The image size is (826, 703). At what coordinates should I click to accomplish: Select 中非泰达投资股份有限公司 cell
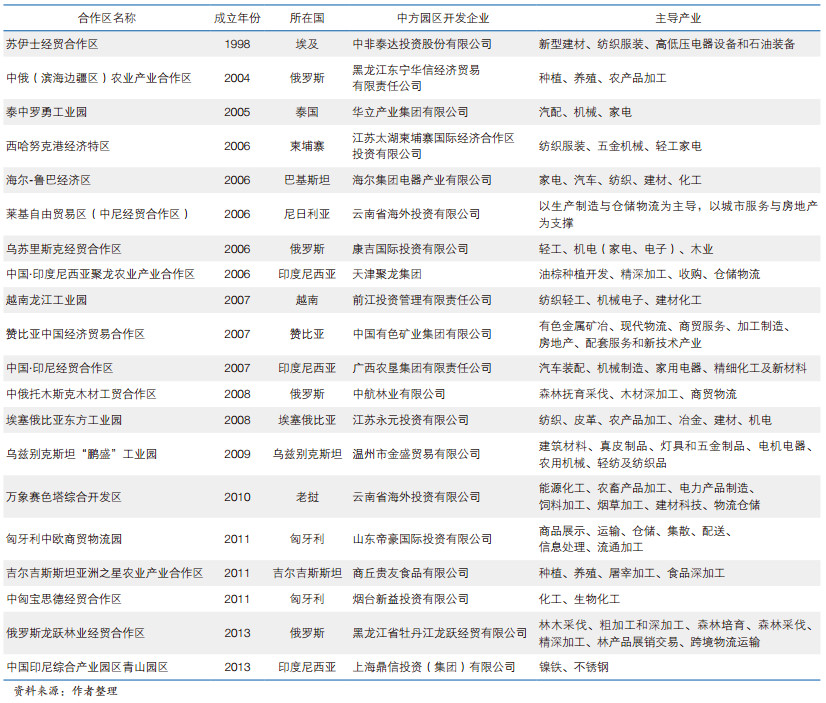point(422,44)
